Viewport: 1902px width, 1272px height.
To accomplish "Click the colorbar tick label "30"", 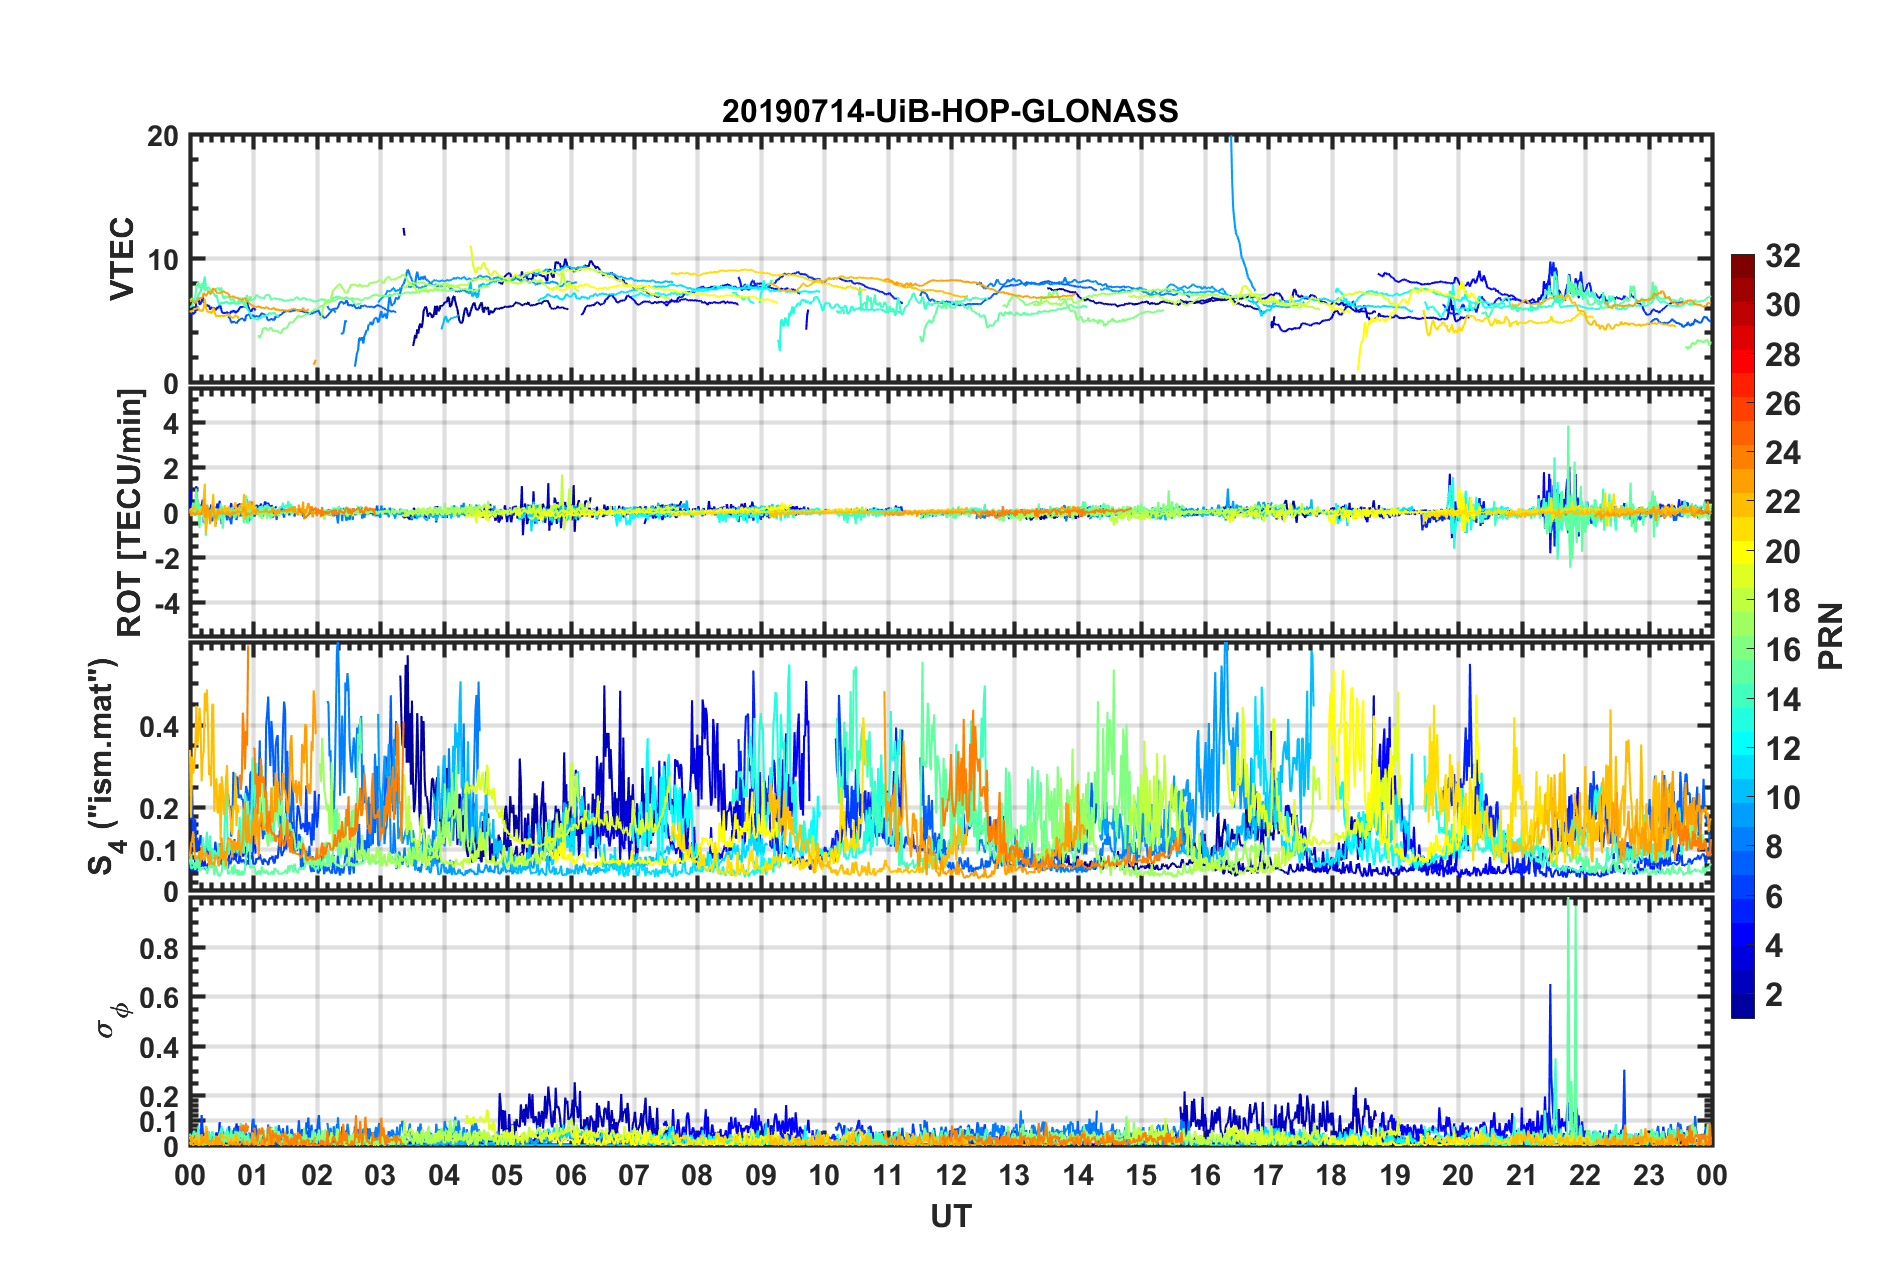I will [x=1782, y=305].
